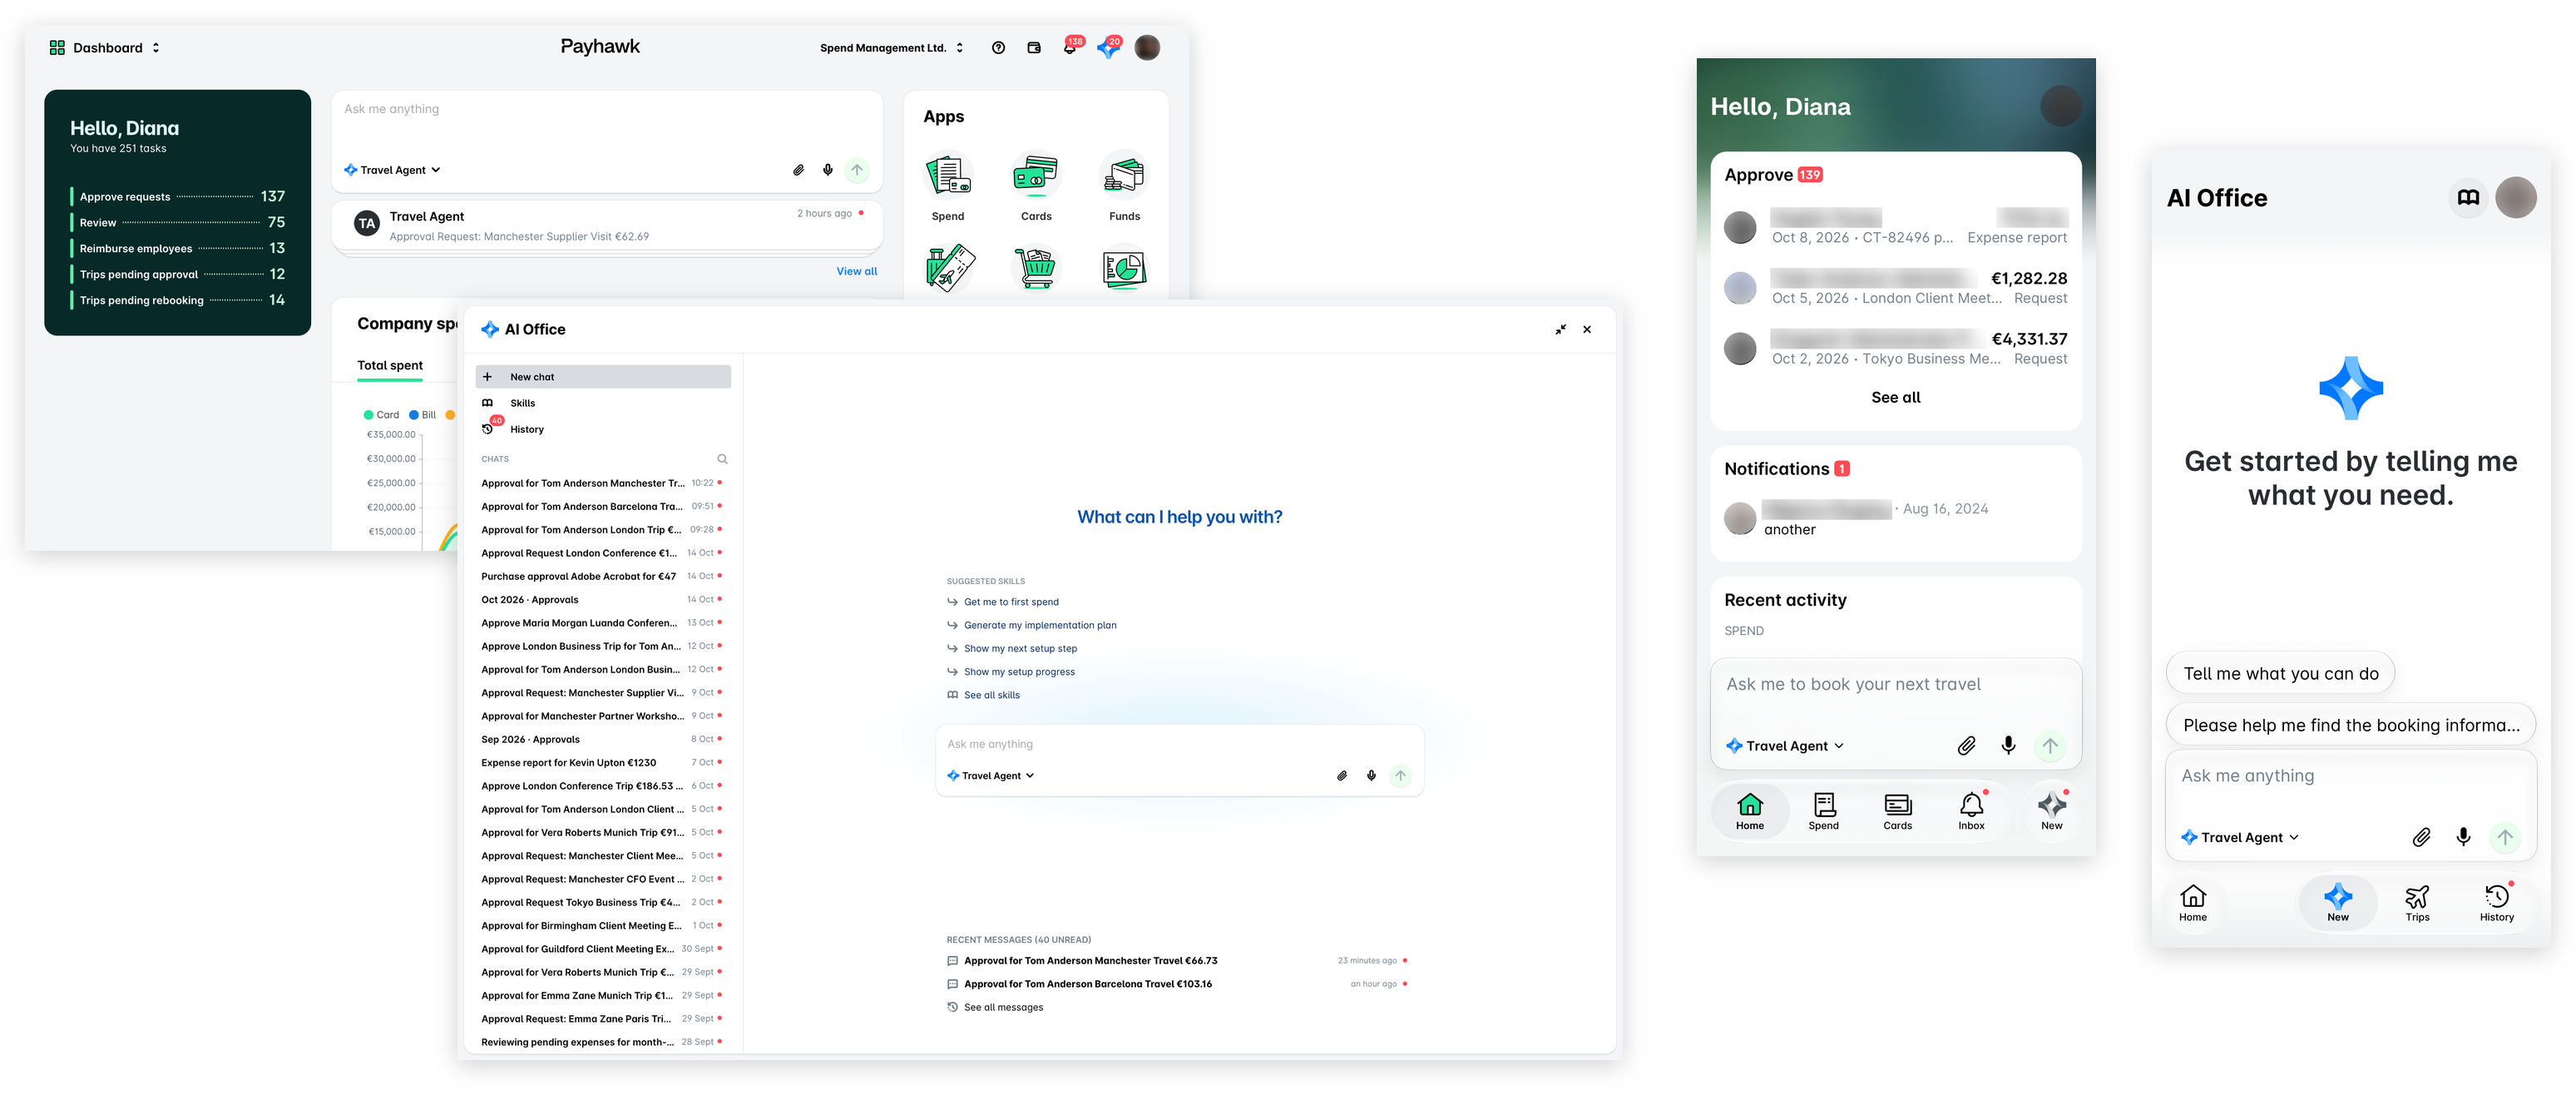This screenshot has width=2576, height=1095.
Task: Click the Card green legend dot in chart
Action: 368,415
